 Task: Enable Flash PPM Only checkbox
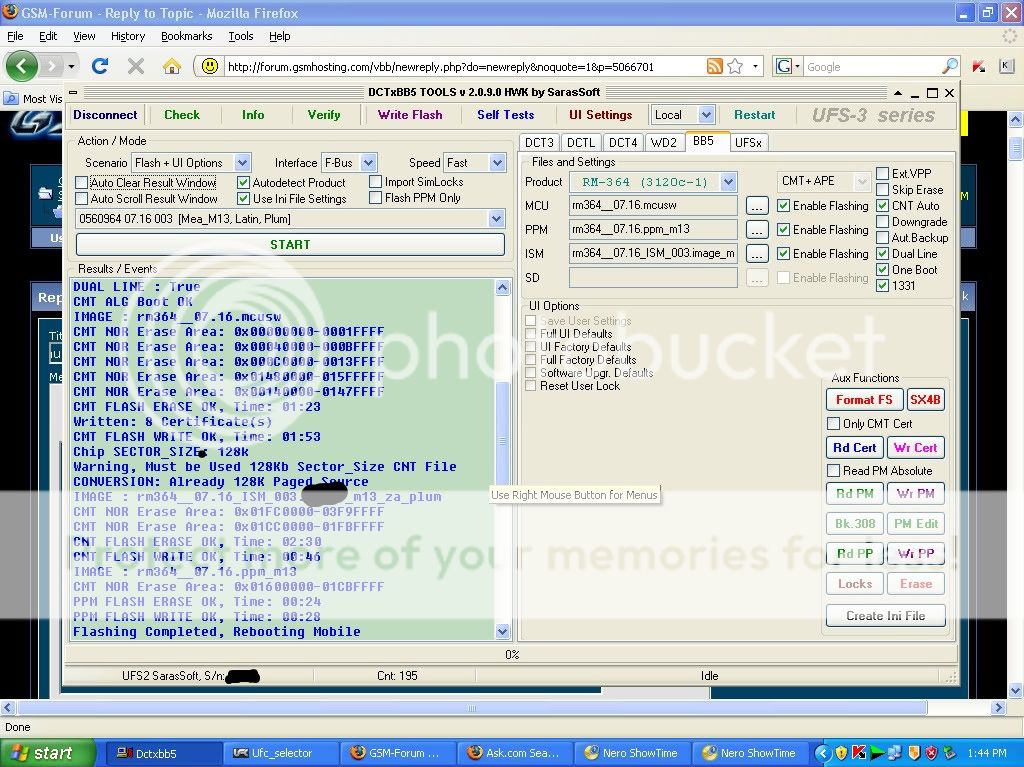coord(376,198)
